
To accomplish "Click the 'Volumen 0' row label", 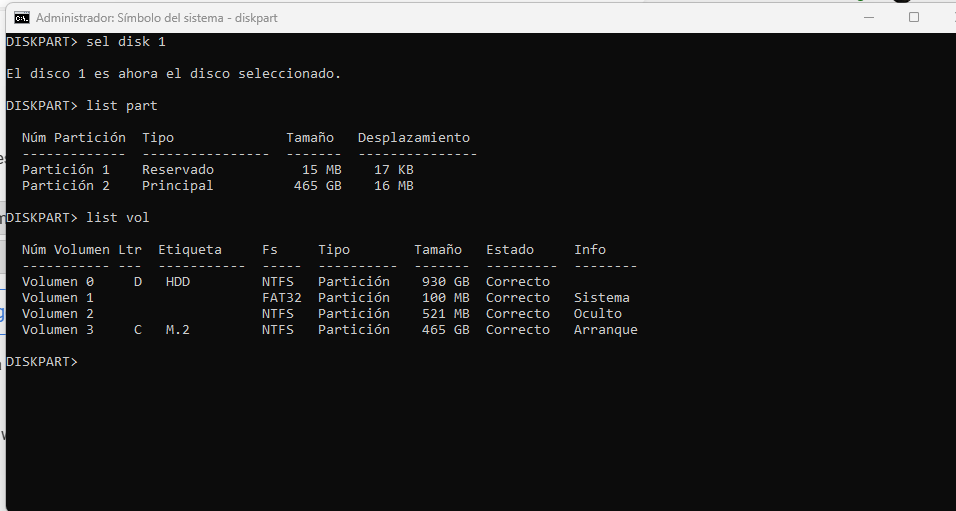I will (x=58, y=282).
